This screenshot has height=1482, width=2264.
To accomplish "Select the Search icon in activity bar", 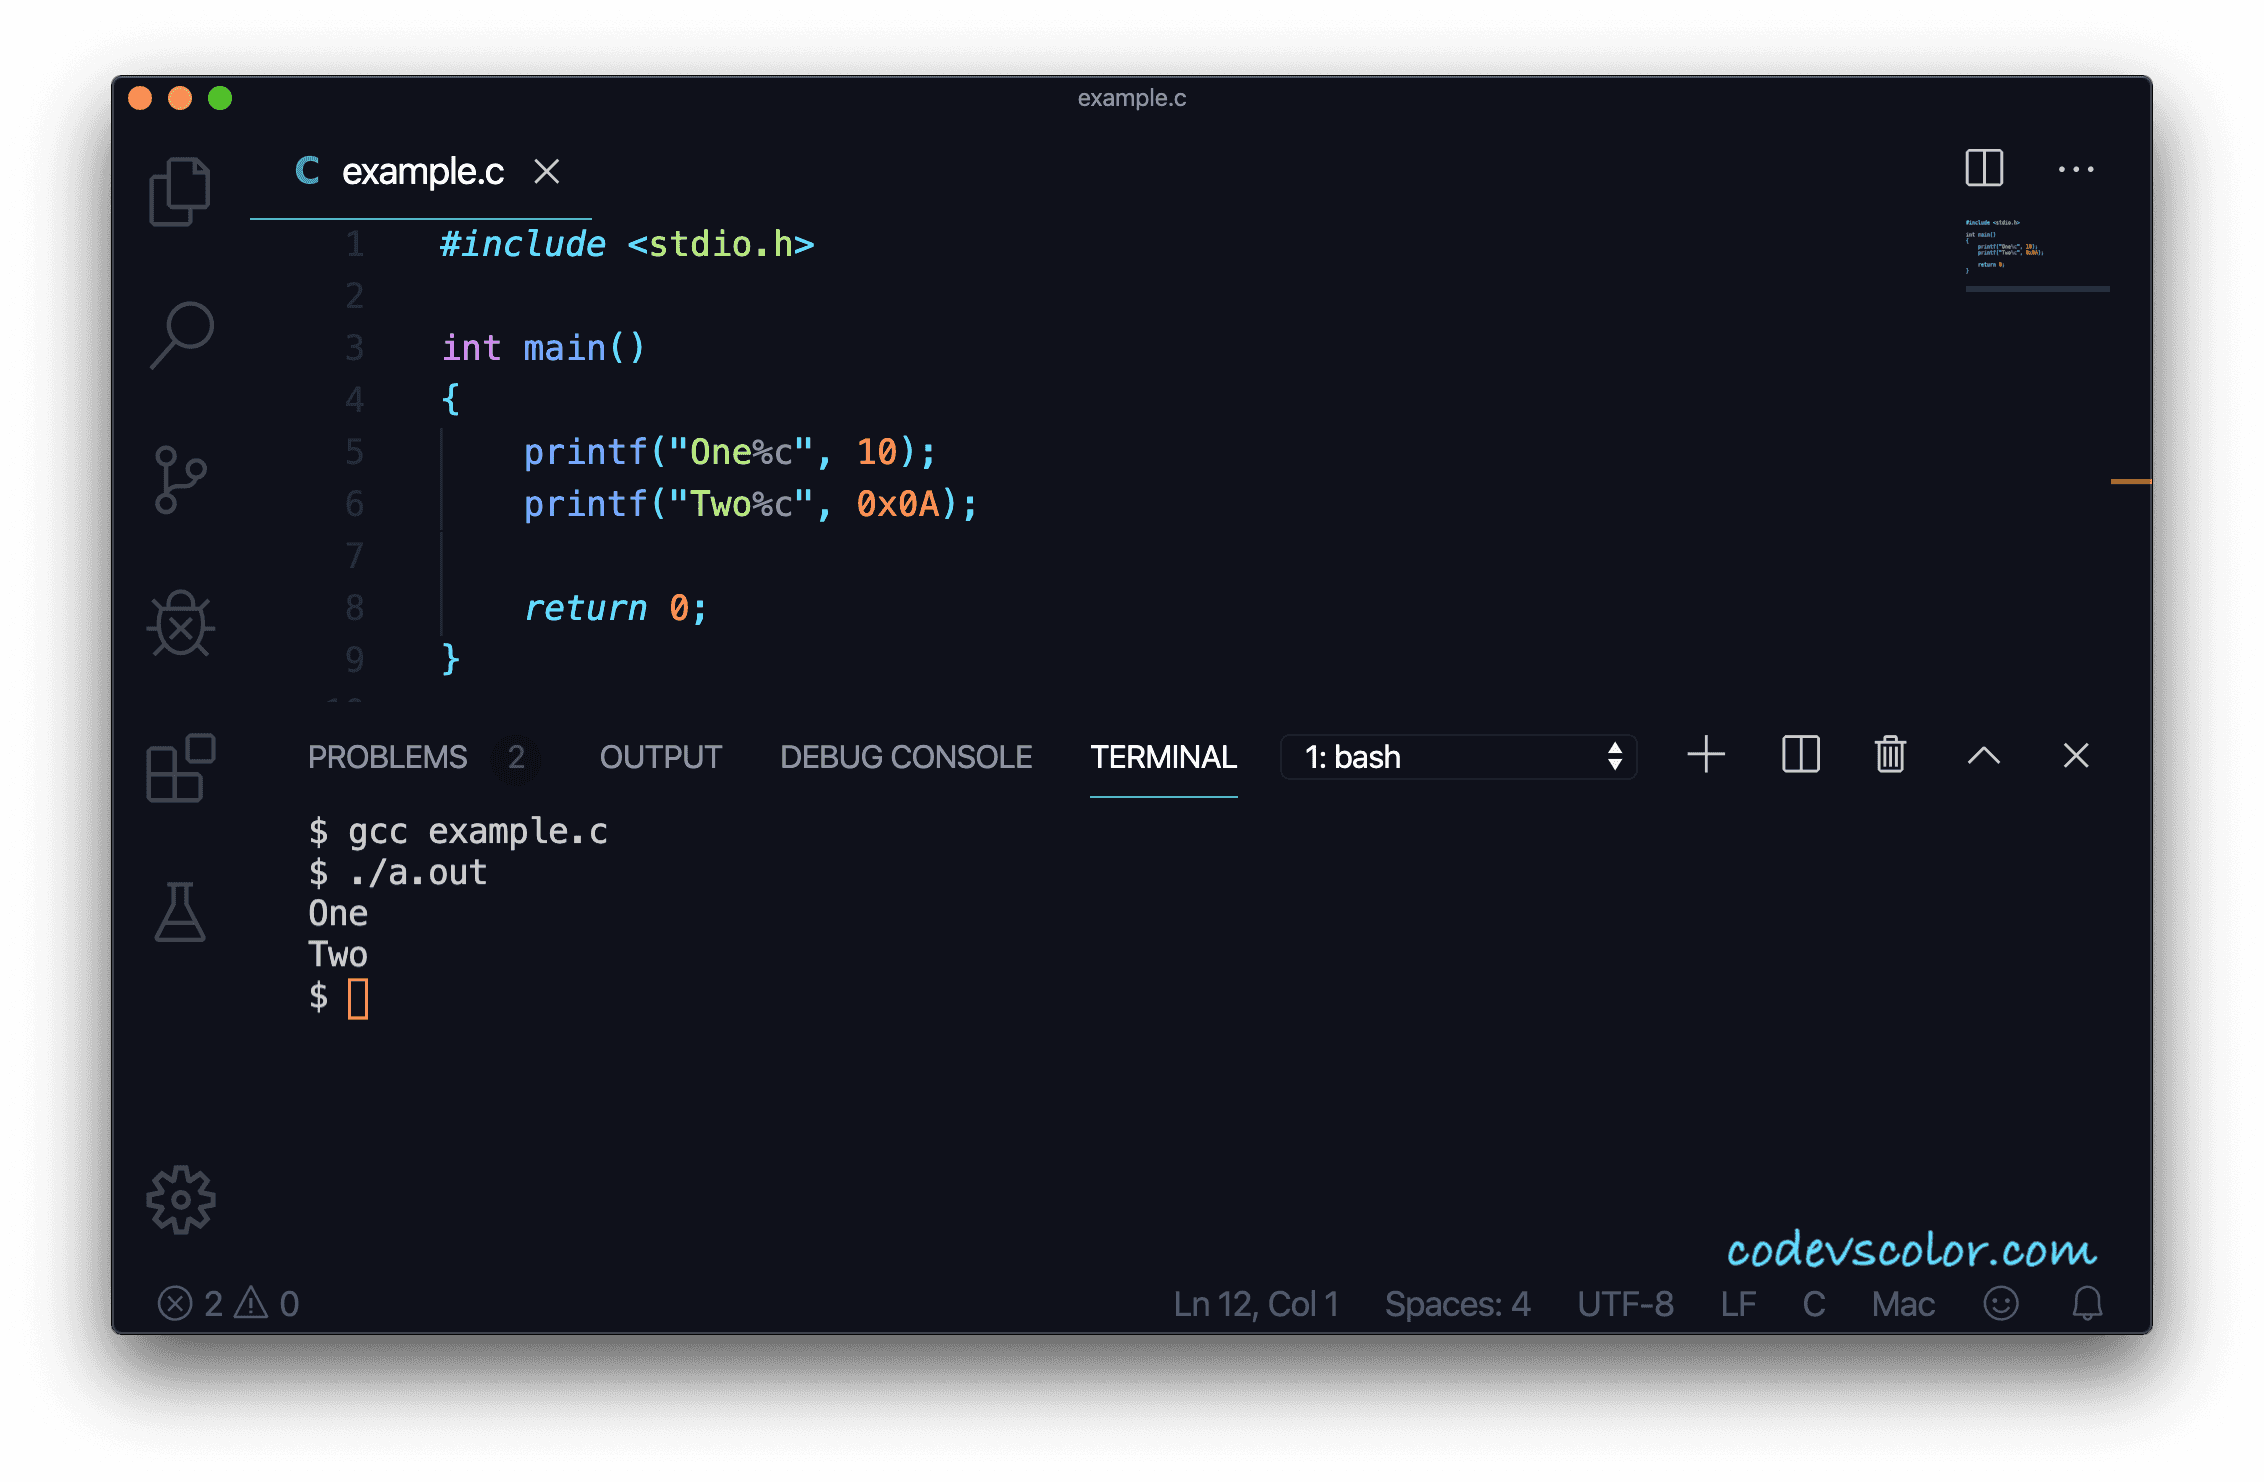I will click(180, 335).
